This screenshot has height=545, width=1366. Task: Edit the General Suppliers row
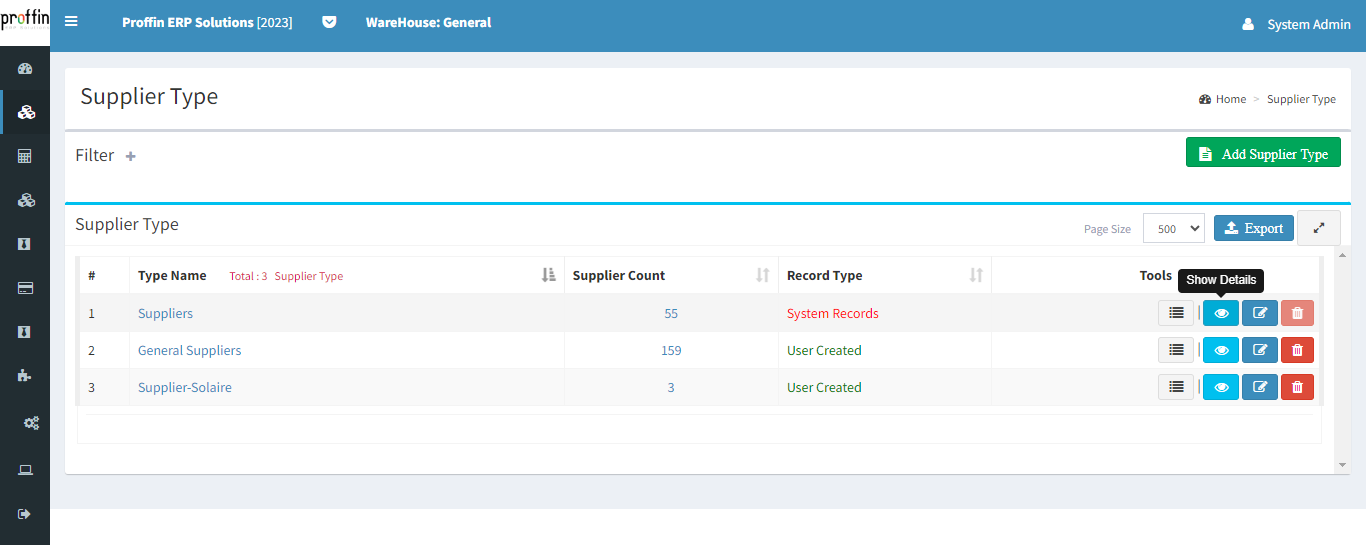1259,350
